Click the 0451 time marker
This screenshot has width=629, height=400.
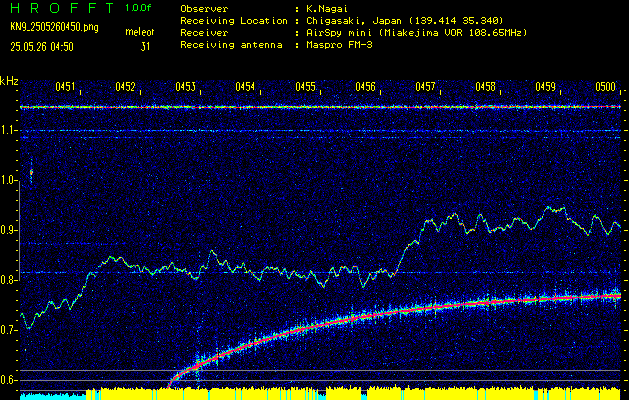(65, 86)
